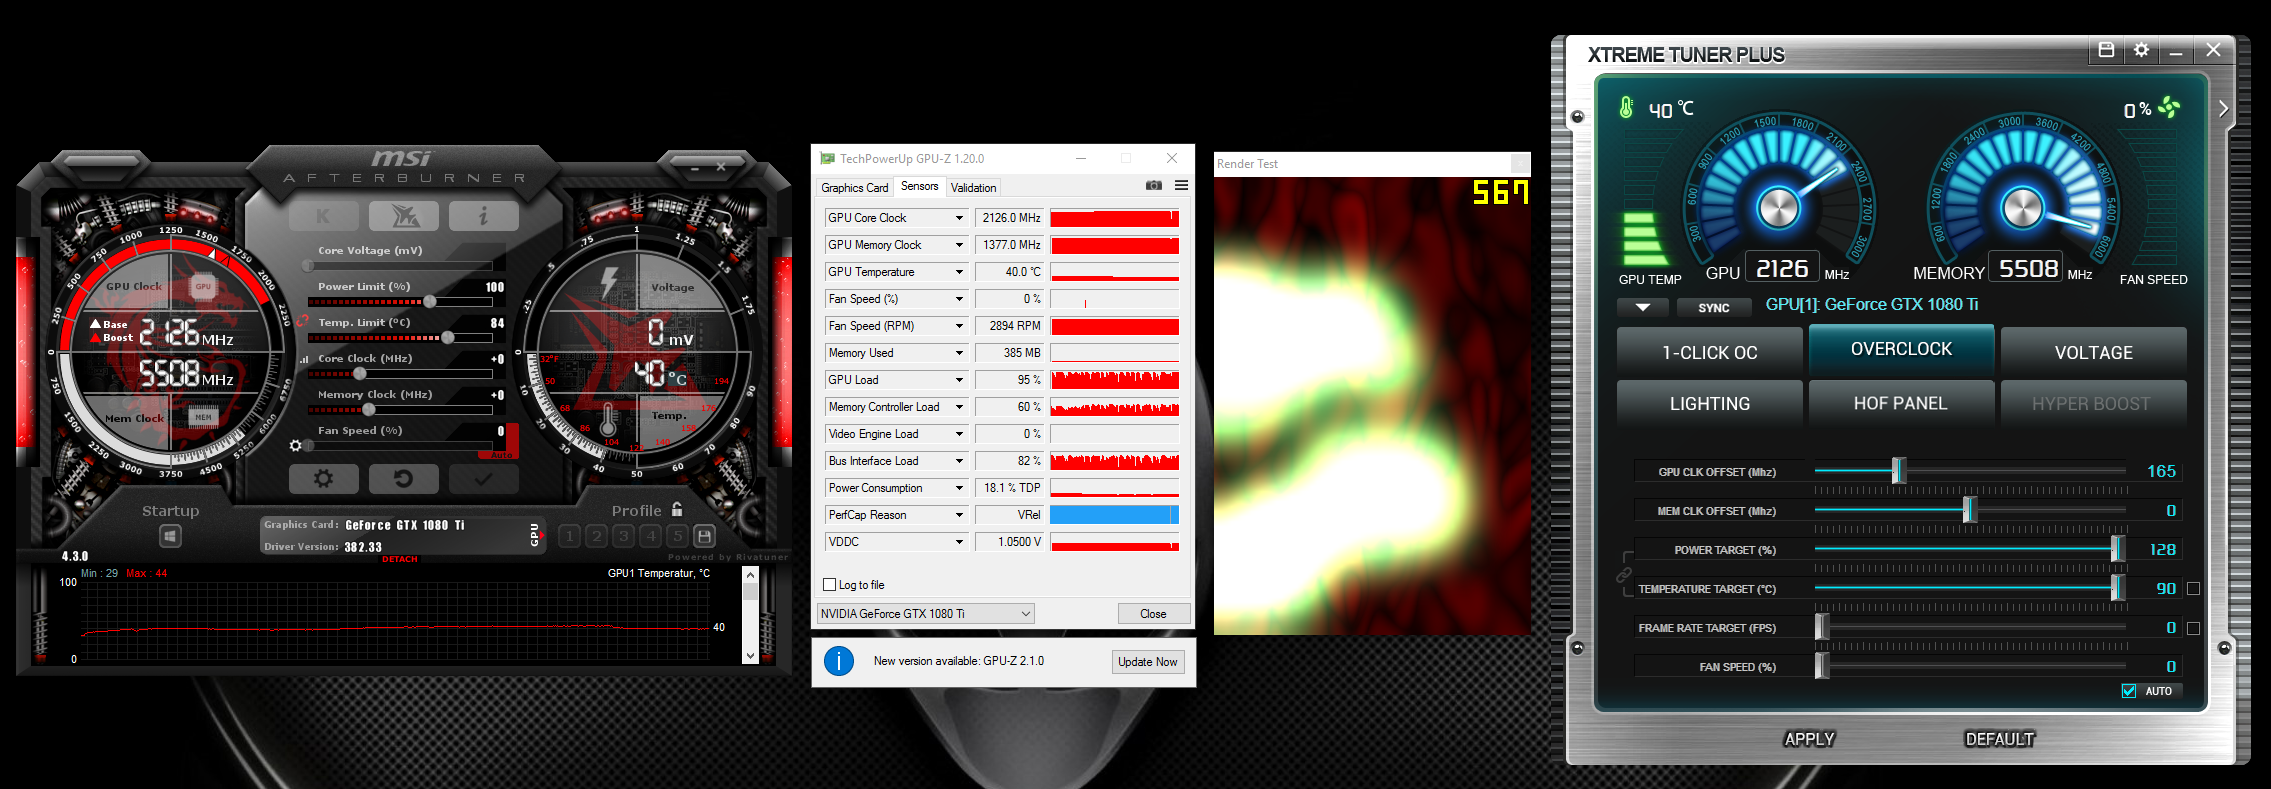The image size is (2271, 789).
Task: Toggle Afterburner Windows startup icon
Action: pos(170,537)
